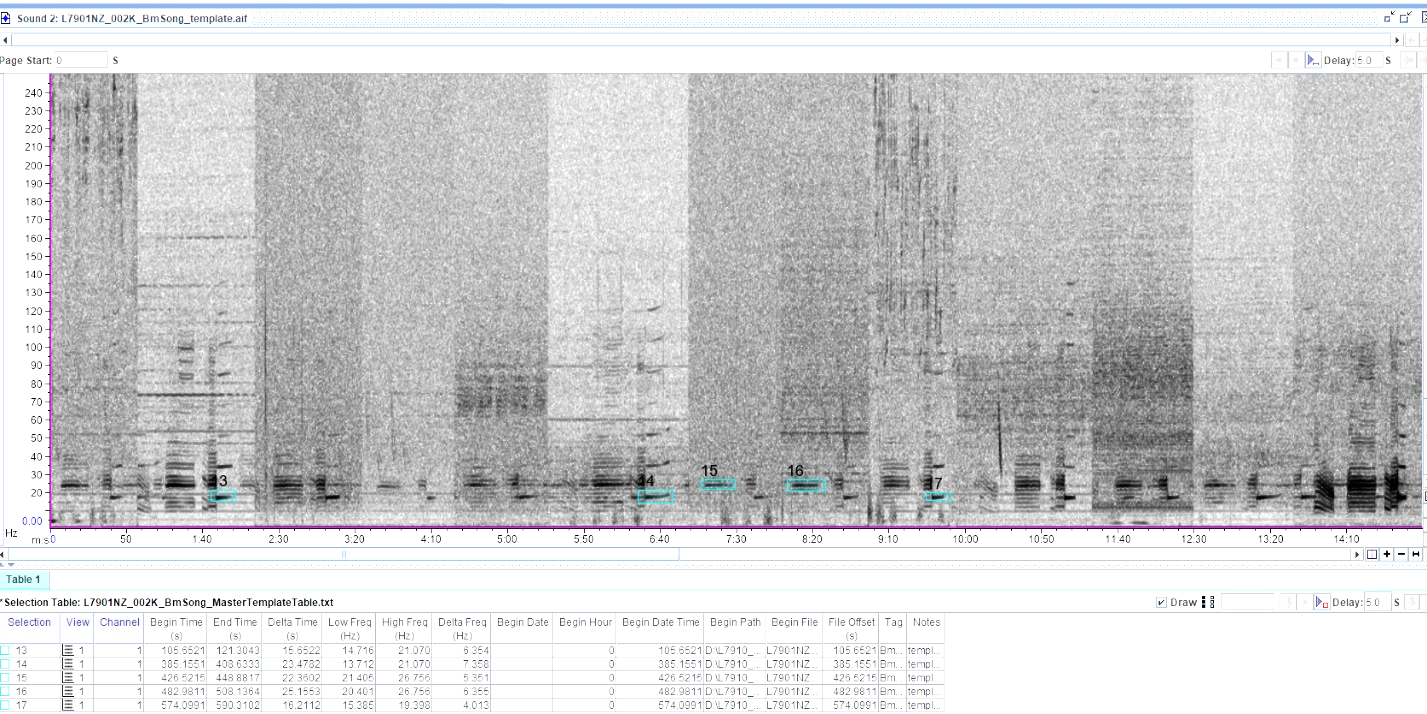
Task: Zoom in on the time axis
Action: [x=1387, y=555]
